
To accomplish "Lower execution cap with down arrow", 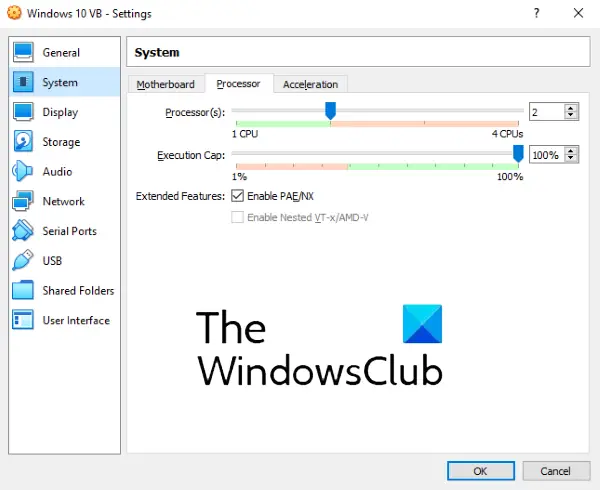I will [x=571, y=158].
